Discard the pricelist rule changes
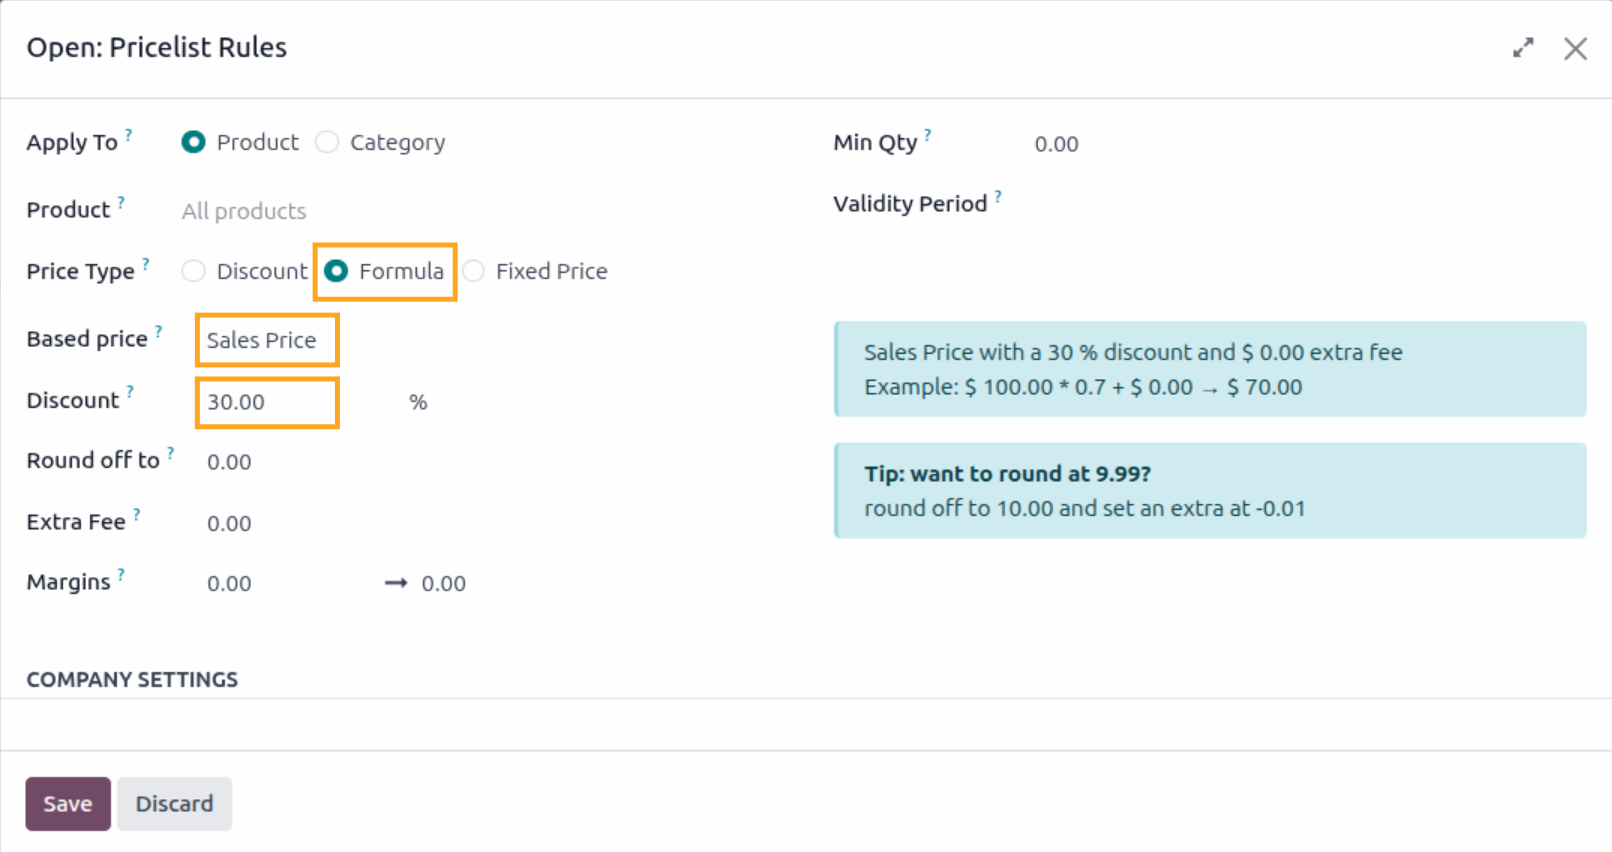The height and width of the screenshot is (852, 1612). [x=174, y=803]
